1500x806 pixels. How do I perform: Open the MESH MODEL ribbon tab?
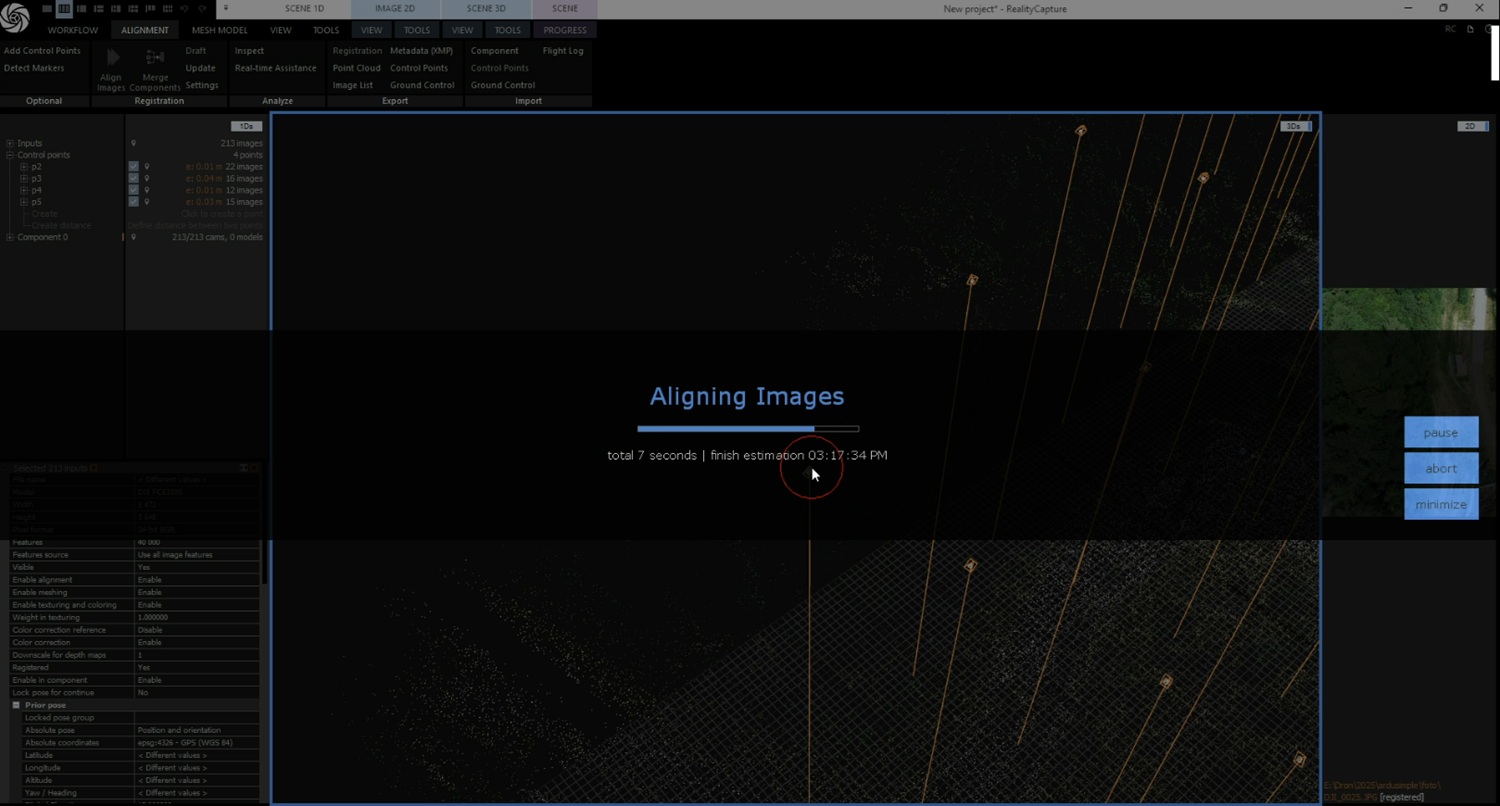pos(219,30)
